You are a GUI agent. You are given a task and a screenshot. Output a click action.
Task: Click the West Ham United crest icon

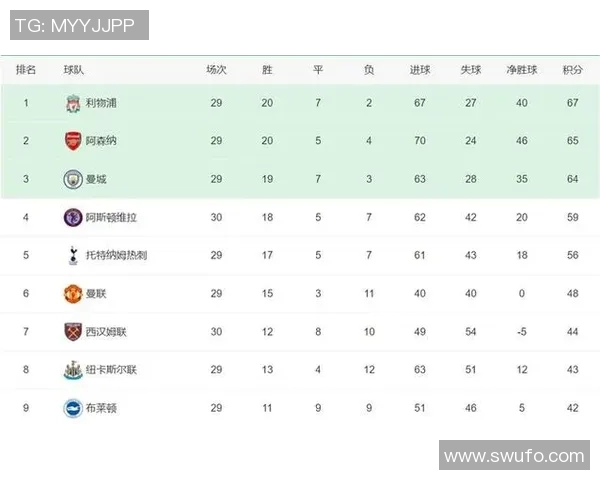pyautogui.click(x=73, y=331)
